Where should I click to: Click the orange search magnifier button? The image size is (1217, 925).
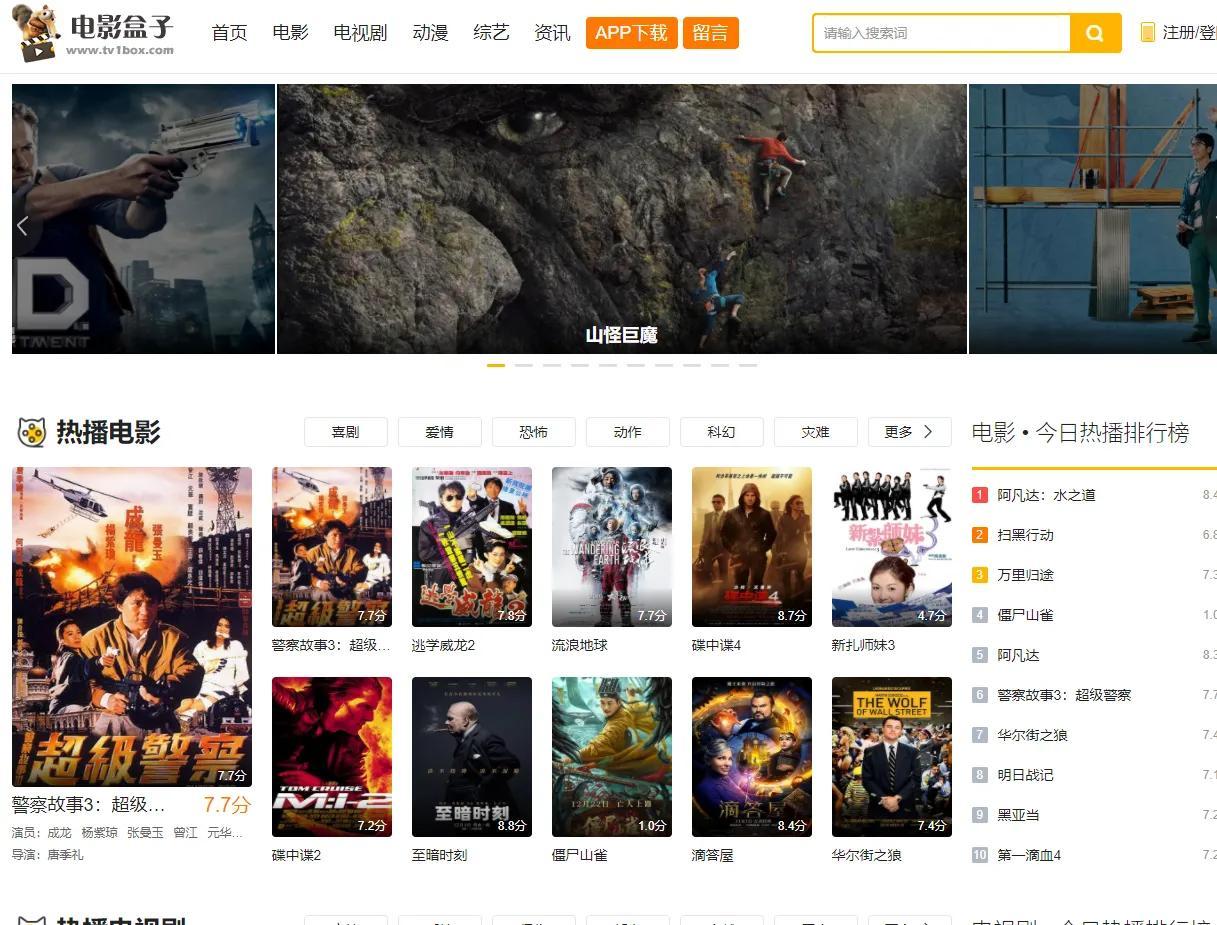(x=1095, y=33)
